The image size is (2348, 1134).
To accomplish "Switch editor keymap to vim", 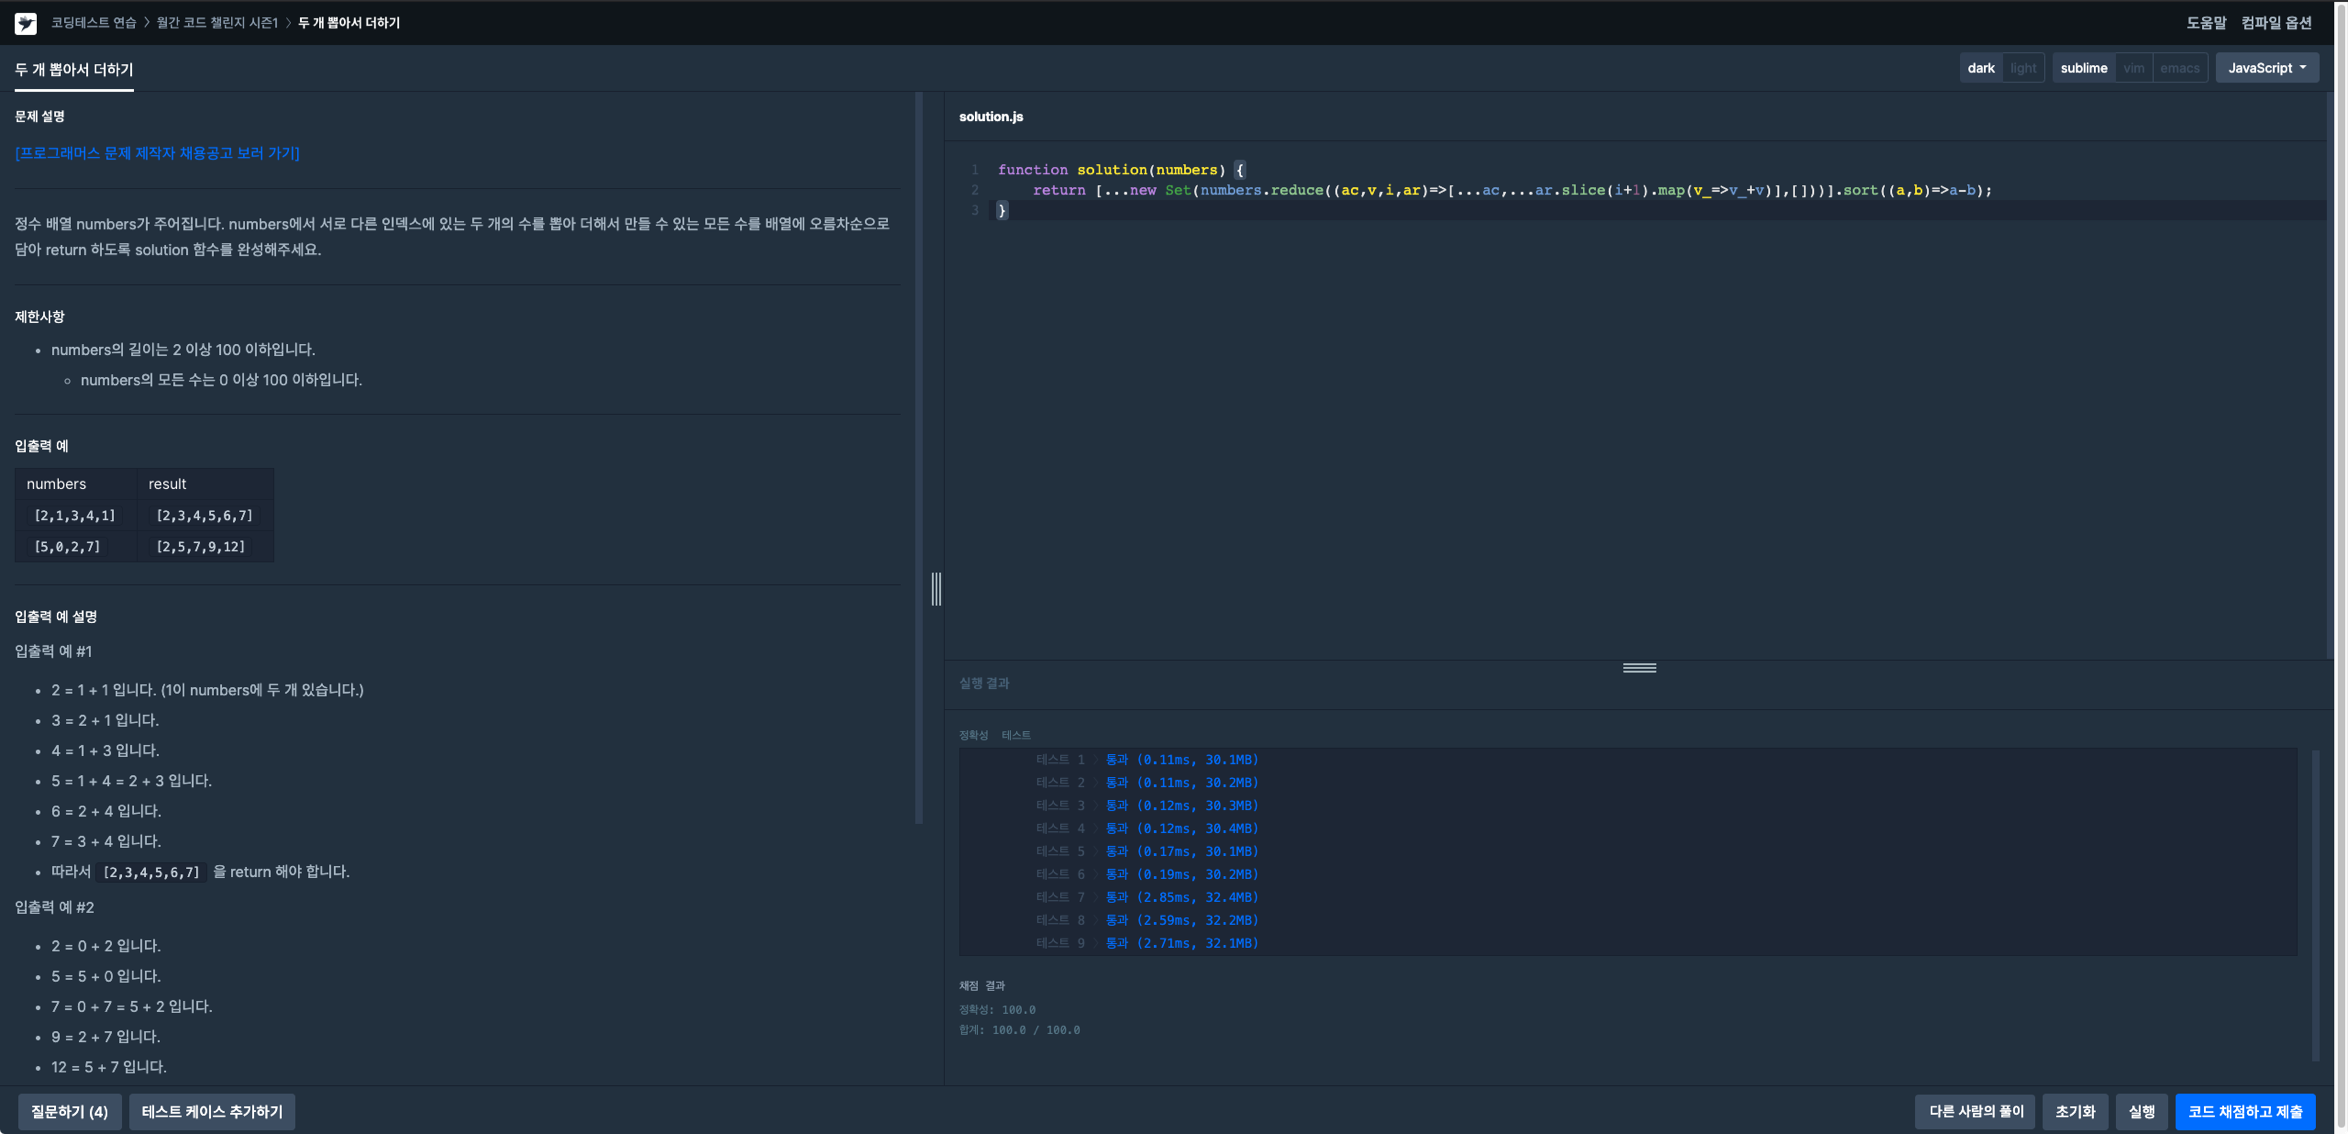I will click(2133, 68).
